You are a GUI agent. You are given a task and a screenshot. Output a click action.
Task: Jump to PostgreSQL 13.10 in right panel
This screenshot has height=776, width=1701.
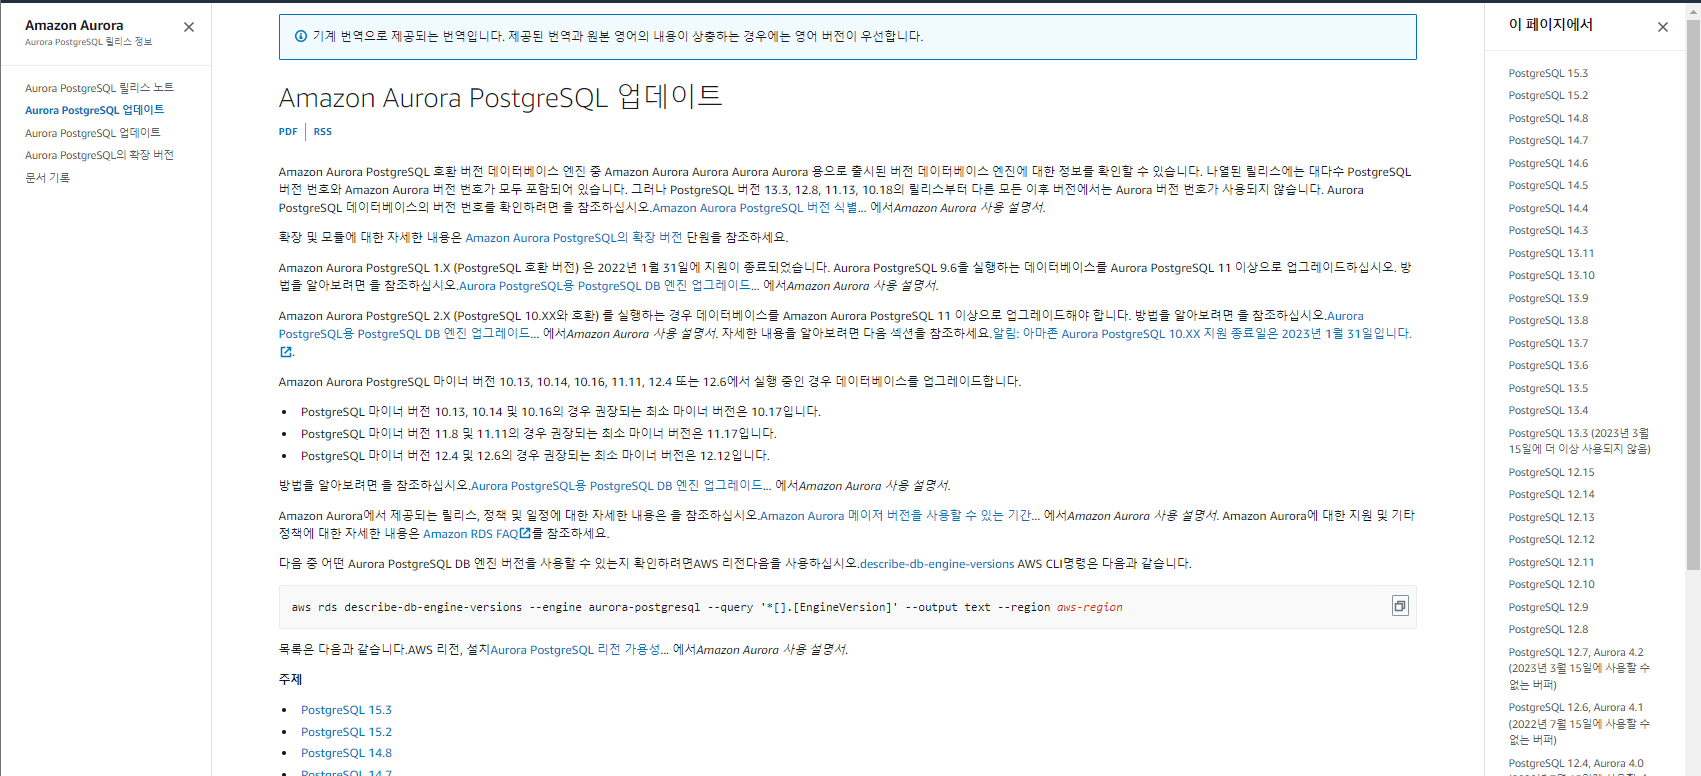(x=1551, y=275)
